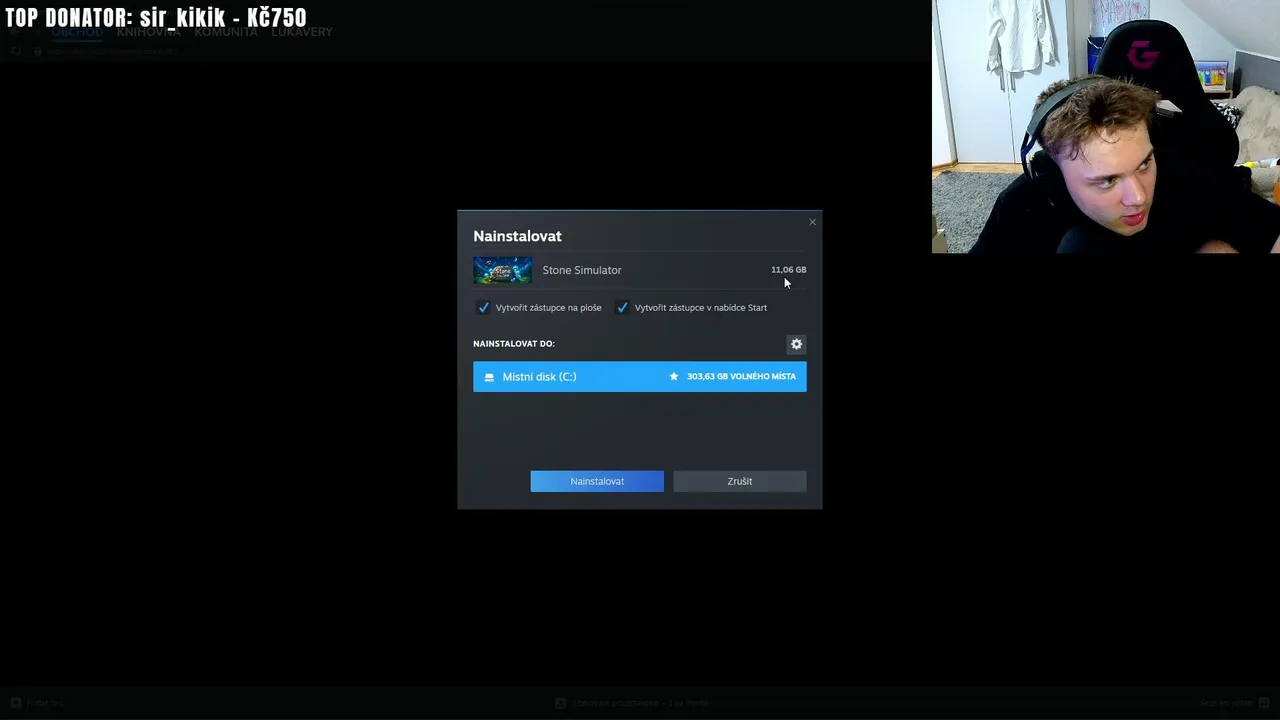Image resolution: width=1280 pixels, height=720 pixels.
Task: Open install settings via the gear icon
Action: [x=796, y=344]
